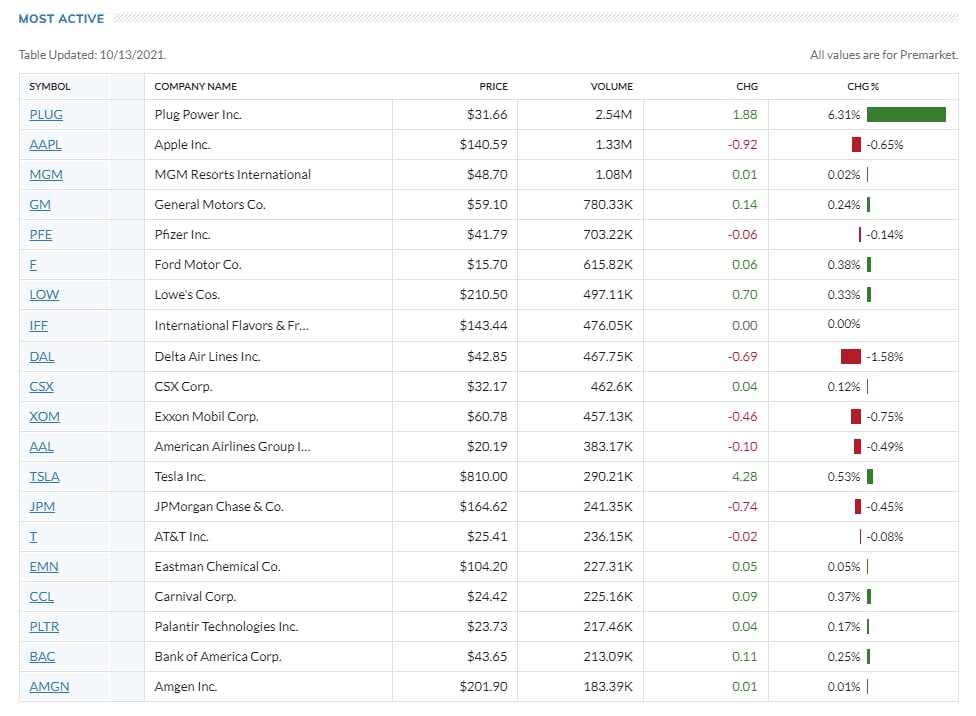Click International Flavors & Fr… name

(x=232, y=326)
